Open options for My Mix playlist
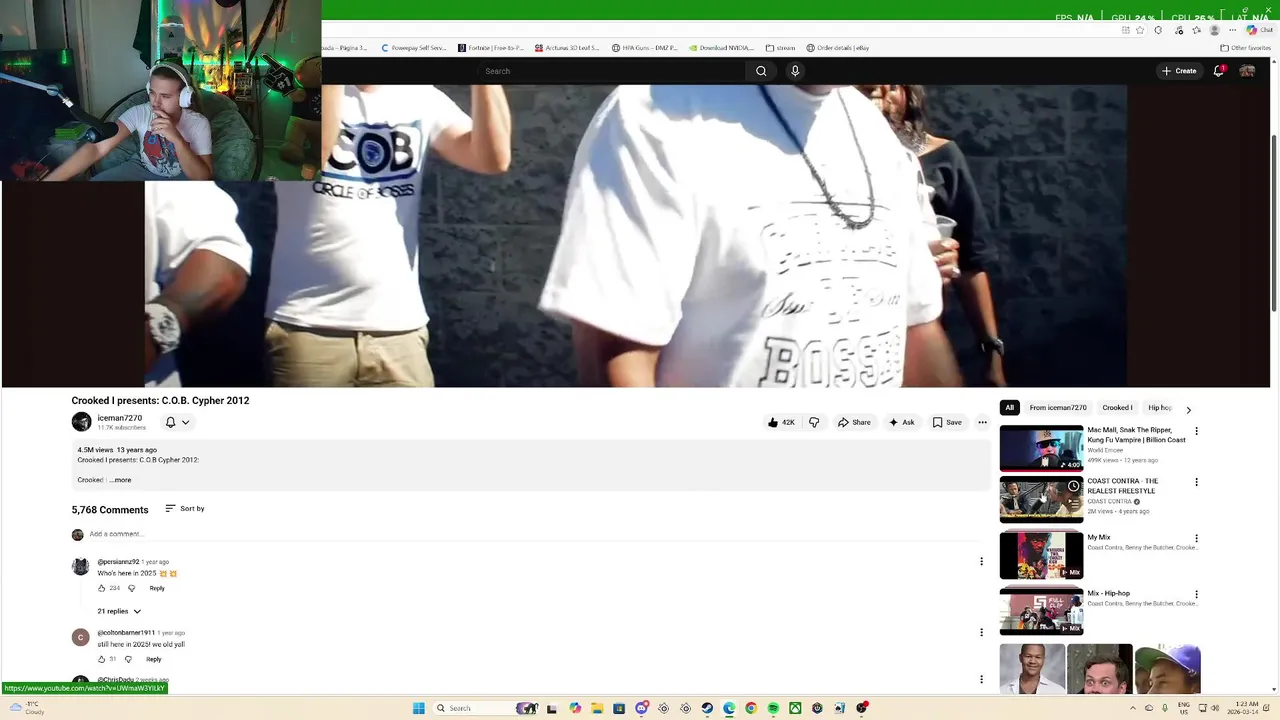This screenshot has height=720, width=1280. tap(1196, 538)
